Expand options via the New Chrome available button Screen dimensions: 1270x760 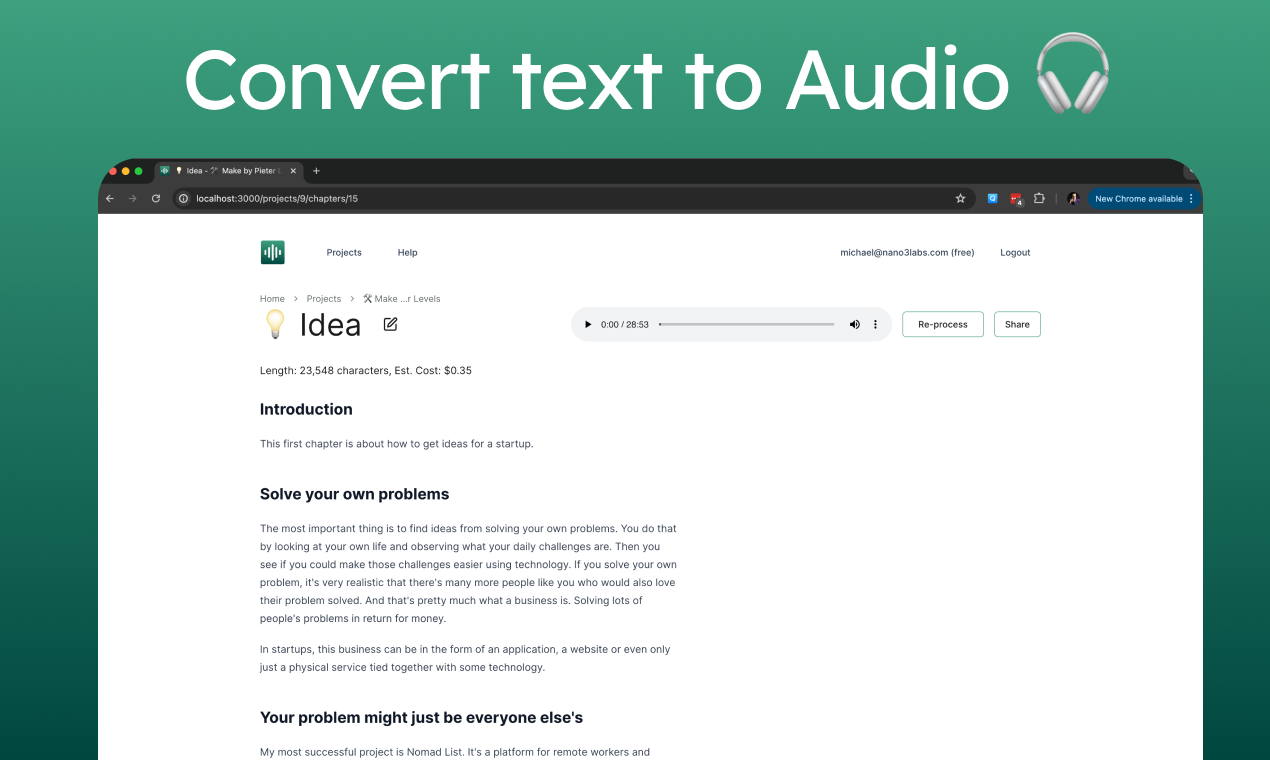point(1140,198)
